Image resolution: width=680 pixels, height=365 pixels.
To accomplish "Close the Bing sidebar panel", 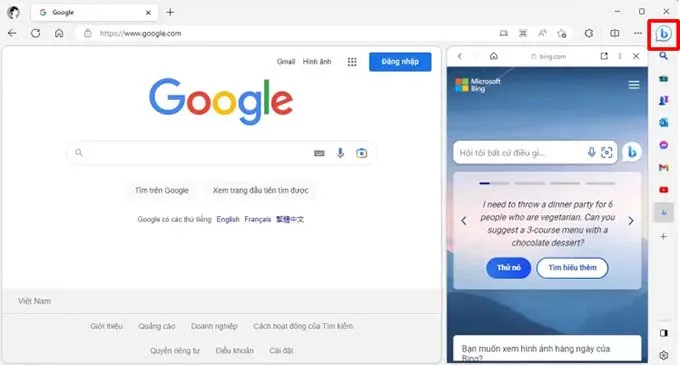I will point(636,56).
